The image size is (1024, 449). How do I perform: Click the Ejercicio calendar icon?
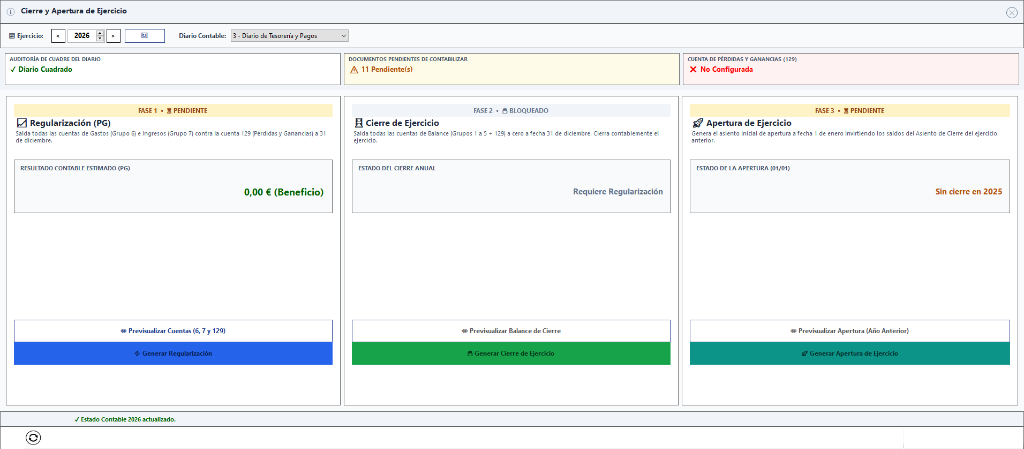(x=12, y=36)
